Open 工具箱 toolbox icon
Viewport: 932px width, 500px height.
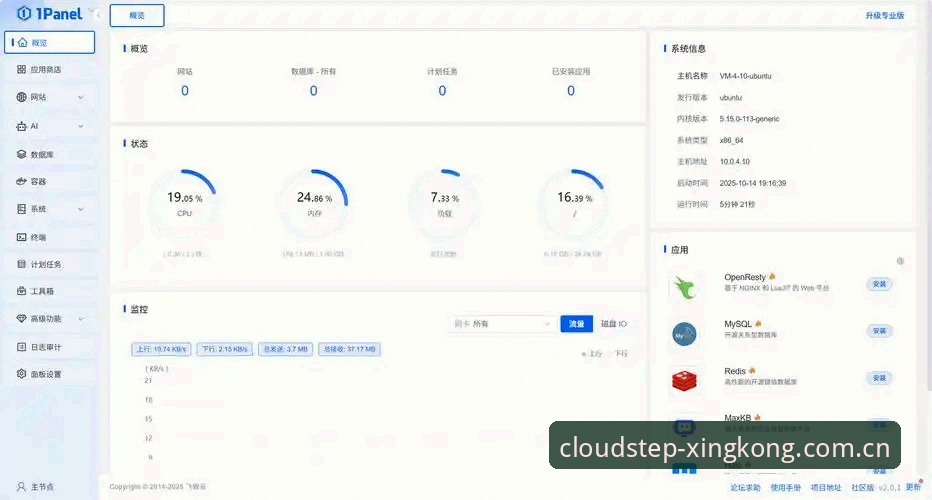(x=21, y=291)
